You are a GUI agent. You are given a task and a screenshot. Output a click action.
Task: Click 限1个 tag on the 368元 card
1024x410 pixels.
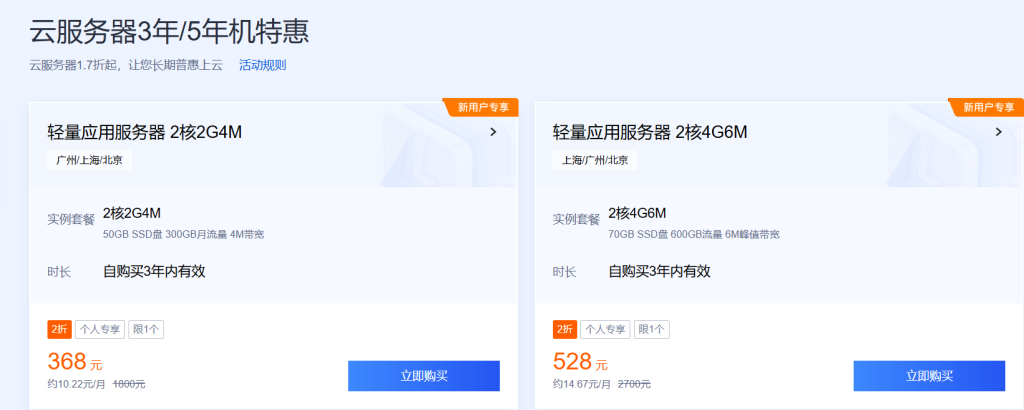146,330
